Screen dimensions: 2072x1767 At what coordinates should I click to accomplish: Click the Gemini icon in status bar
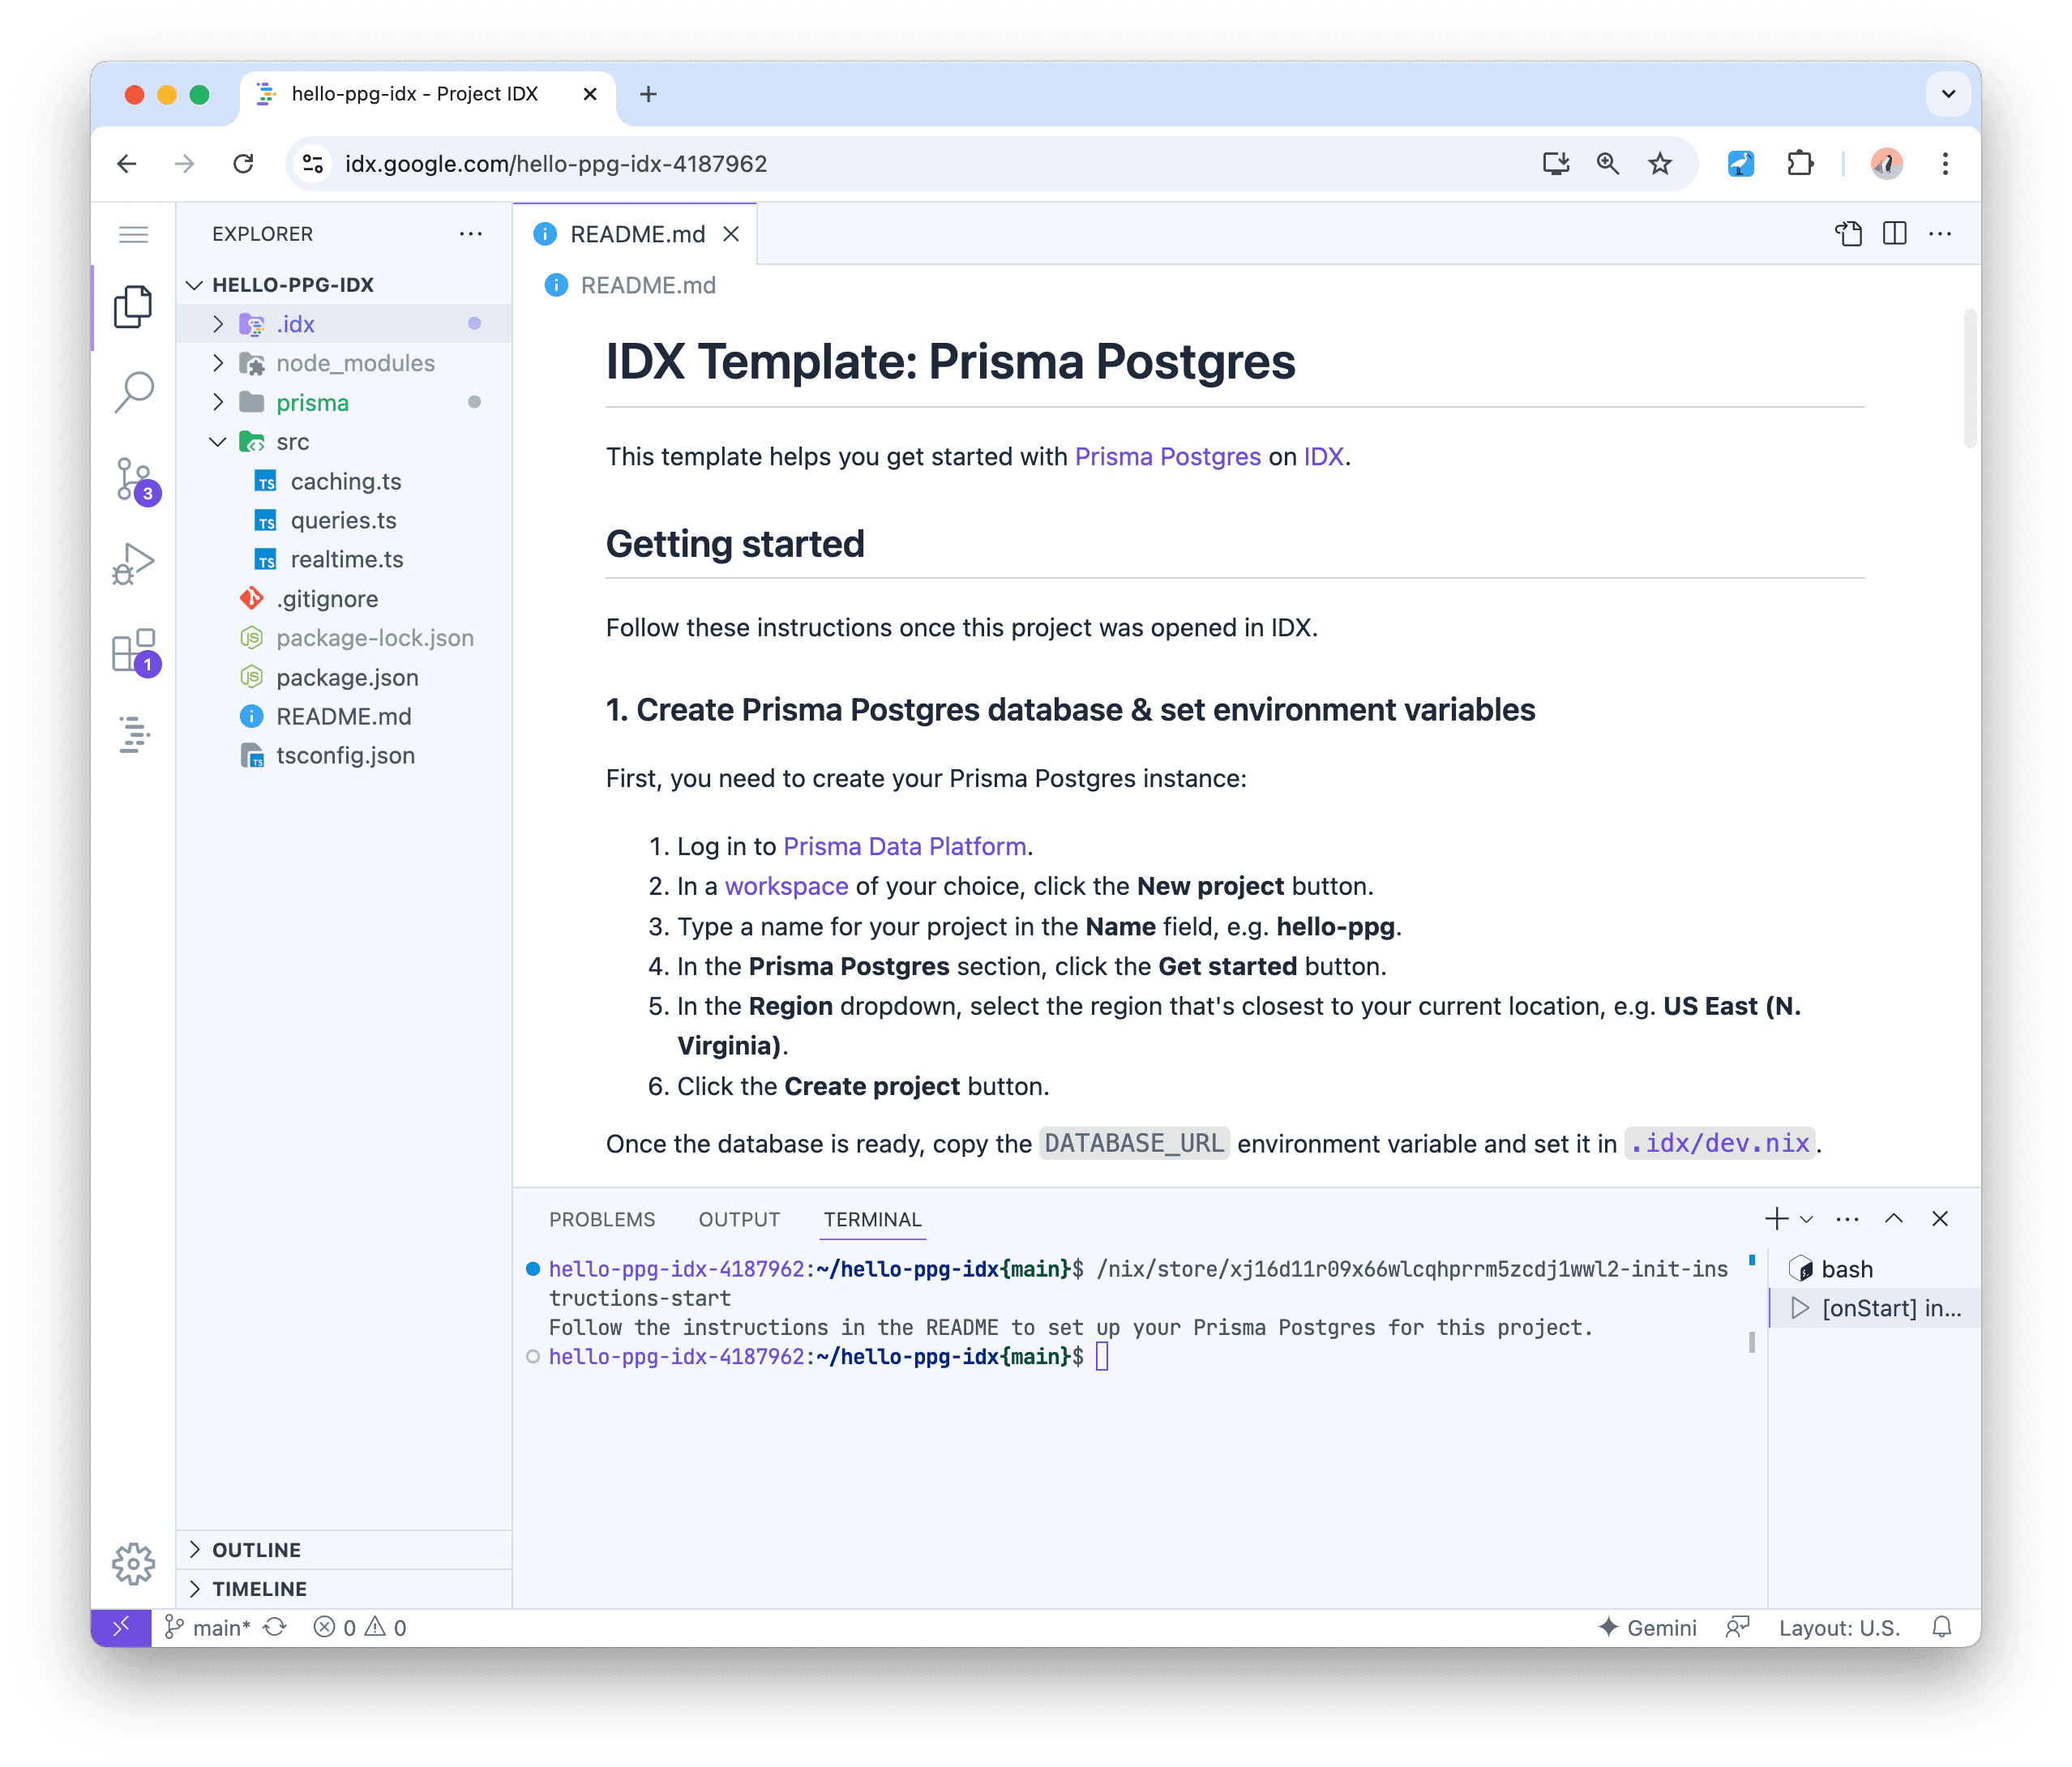coord(1648,1627)
